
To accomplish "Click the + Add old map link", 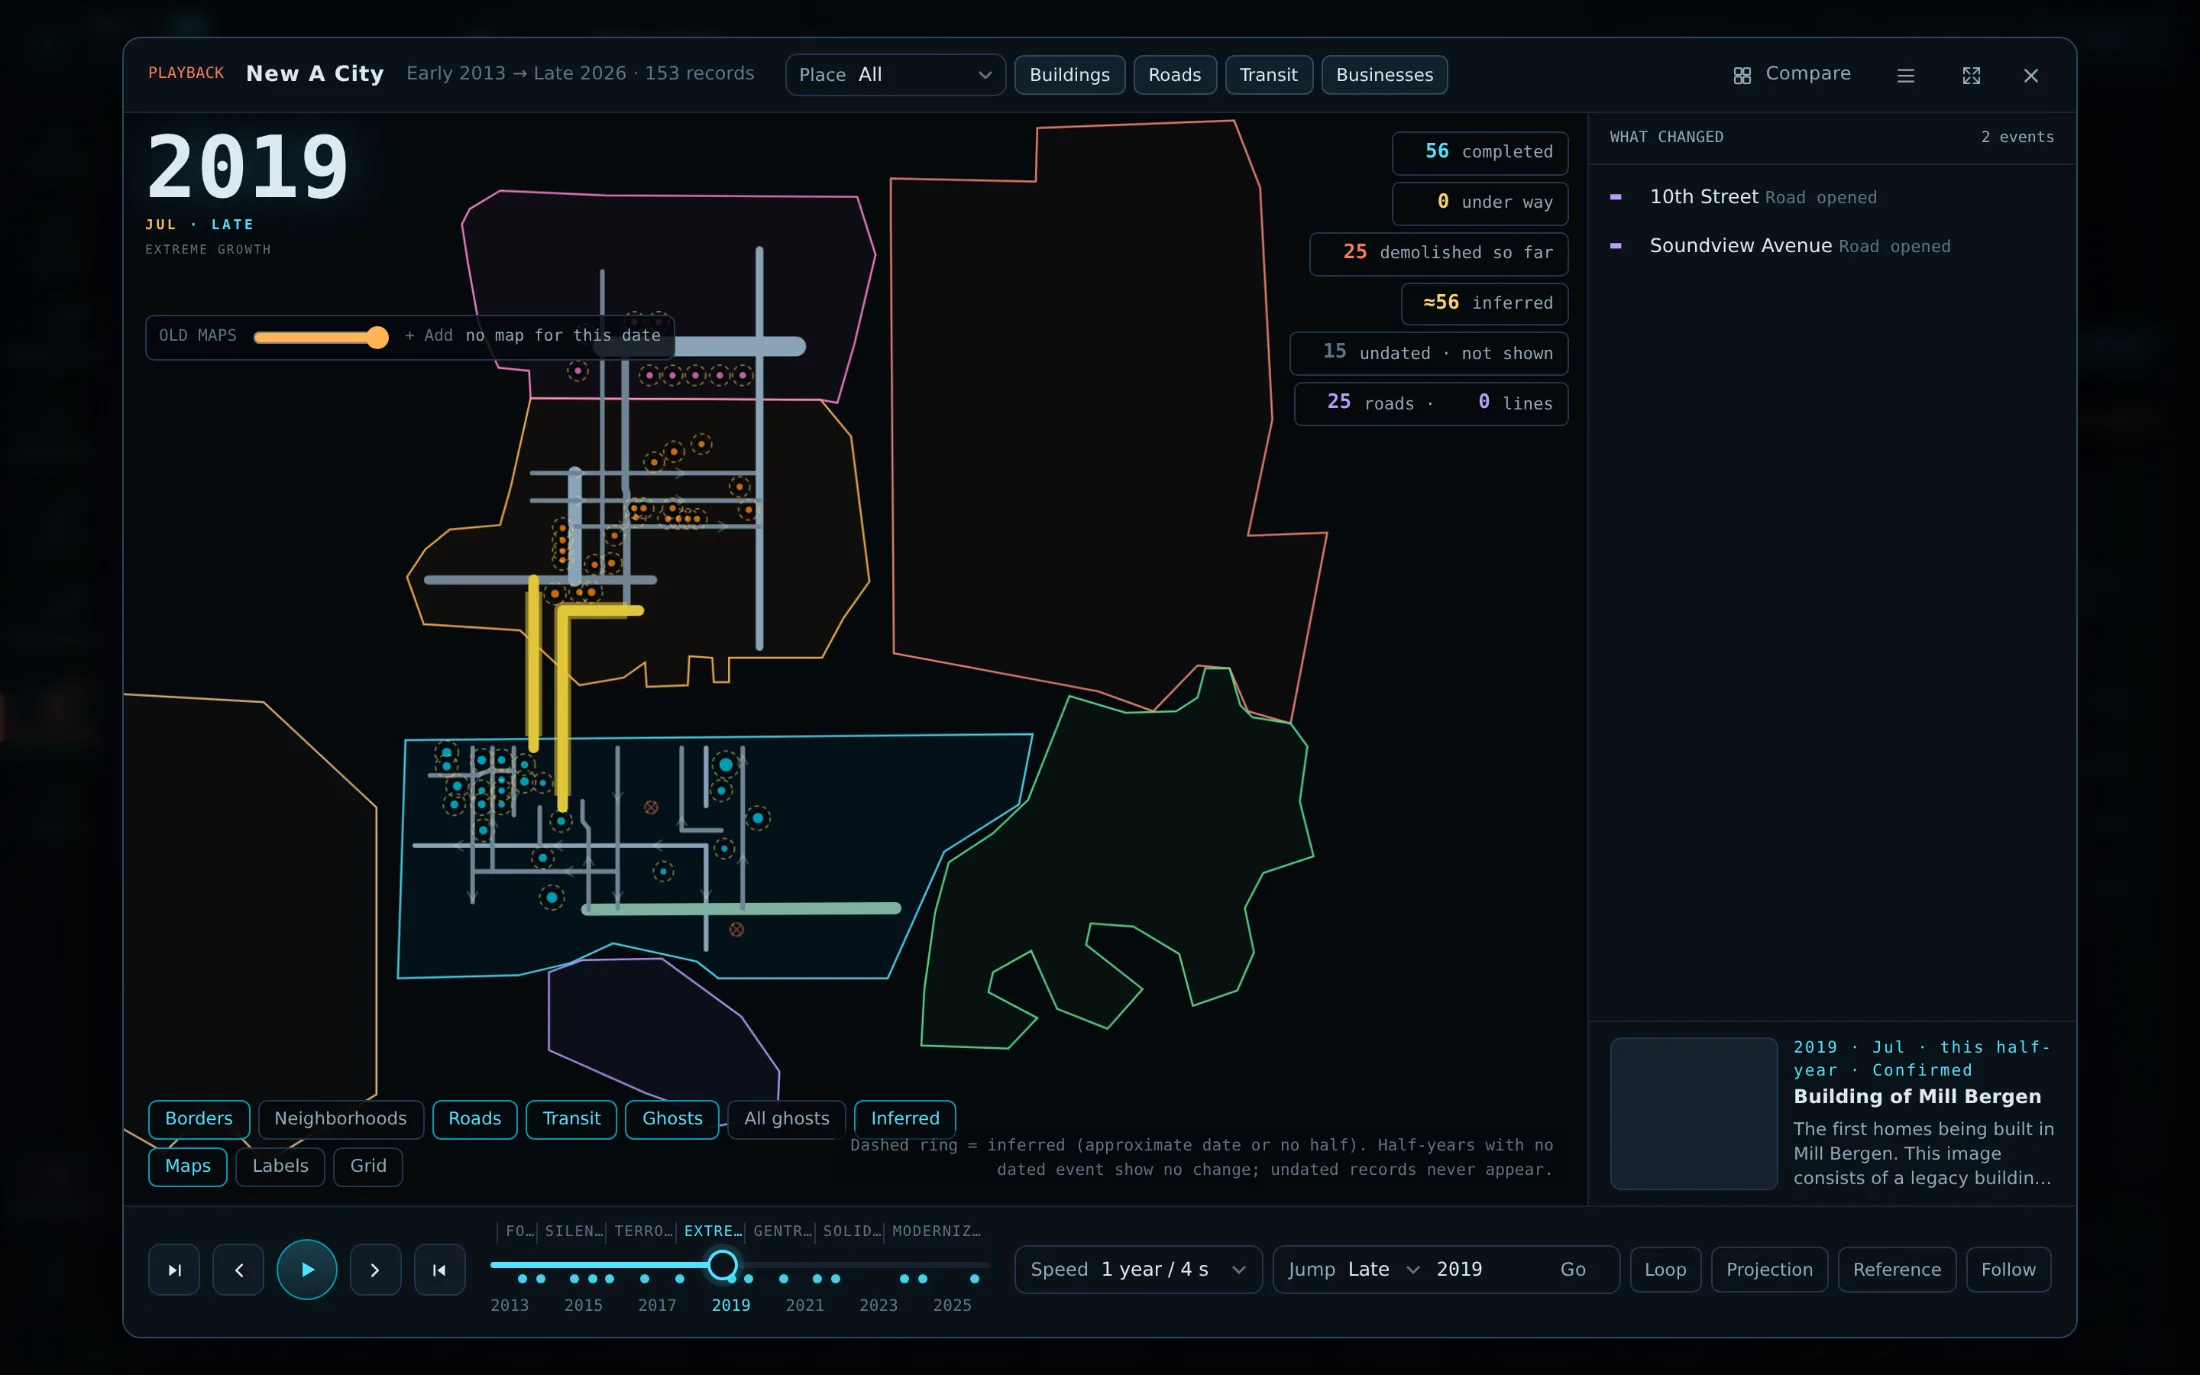I will point(429,336).
